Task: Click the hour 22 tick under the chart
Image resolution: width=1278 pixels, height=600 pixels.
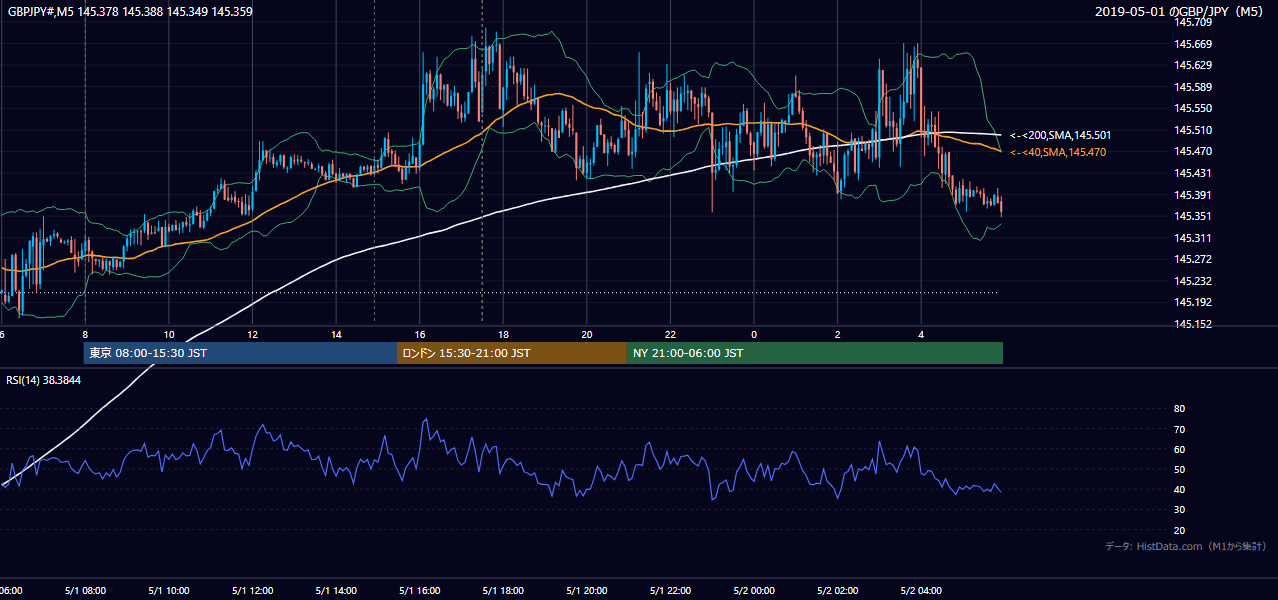Action: coord(670,335)
